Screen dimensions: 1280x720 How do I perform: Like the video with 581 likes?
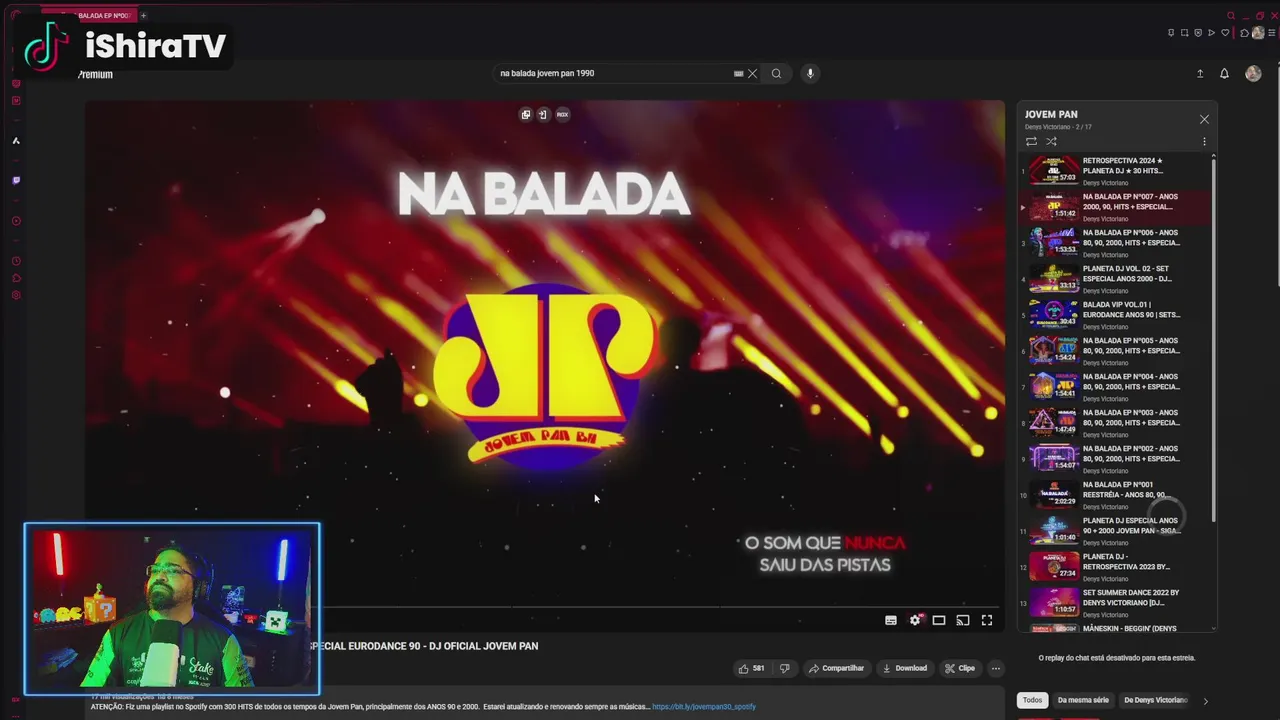pos(751,668)
